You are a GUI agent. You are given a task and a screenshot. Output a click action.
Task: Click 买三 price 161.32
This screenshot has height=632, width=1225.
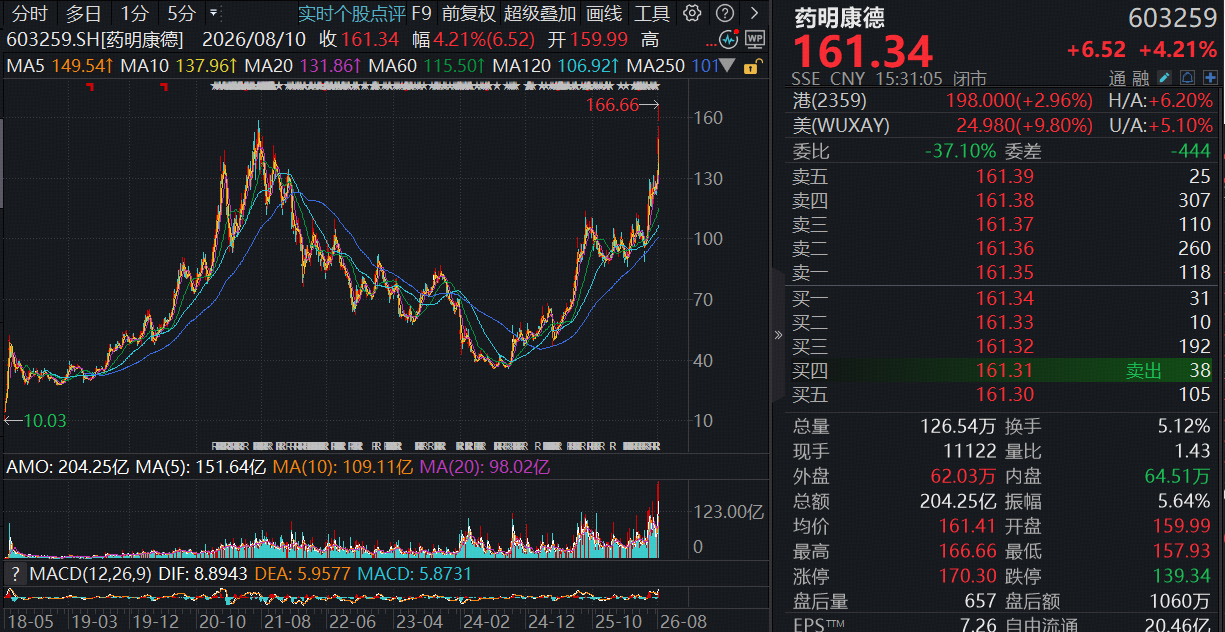pos(1005,347)
